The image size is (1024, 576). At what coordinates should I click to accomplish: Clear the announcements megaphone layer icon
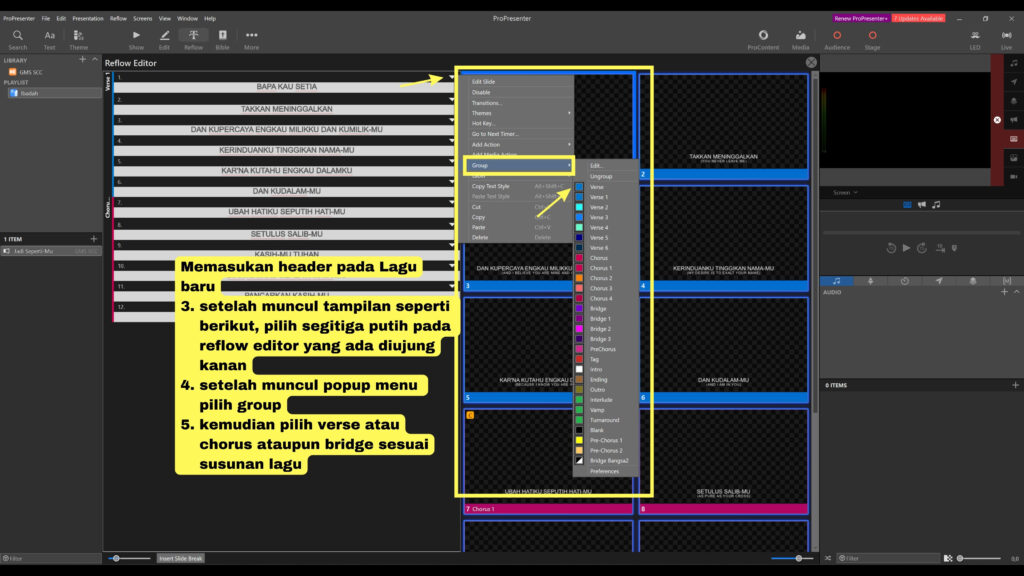tap(1014, 120)
